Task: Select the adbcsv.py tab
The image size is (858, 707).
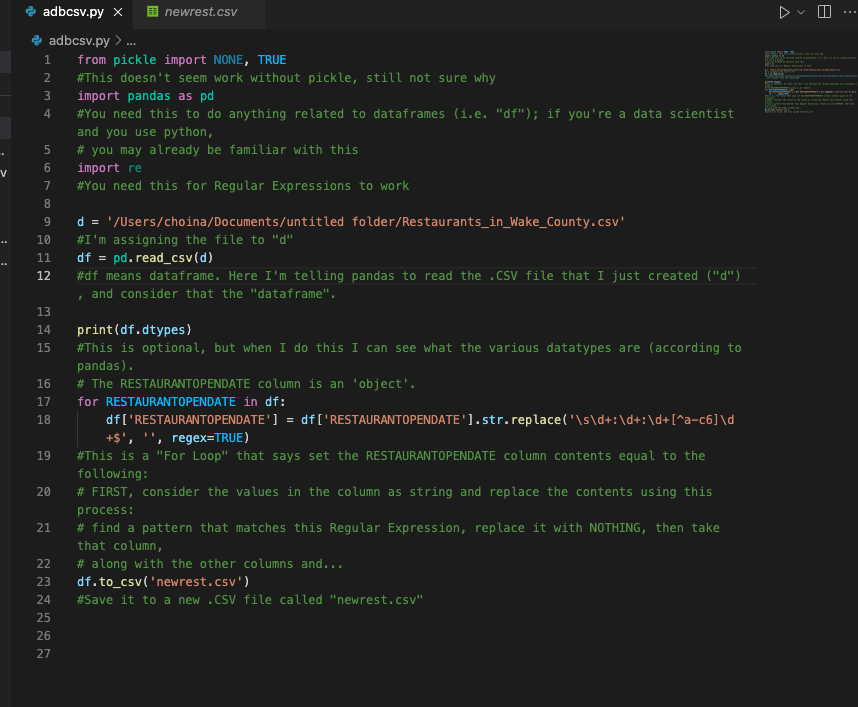Action: 73,12
